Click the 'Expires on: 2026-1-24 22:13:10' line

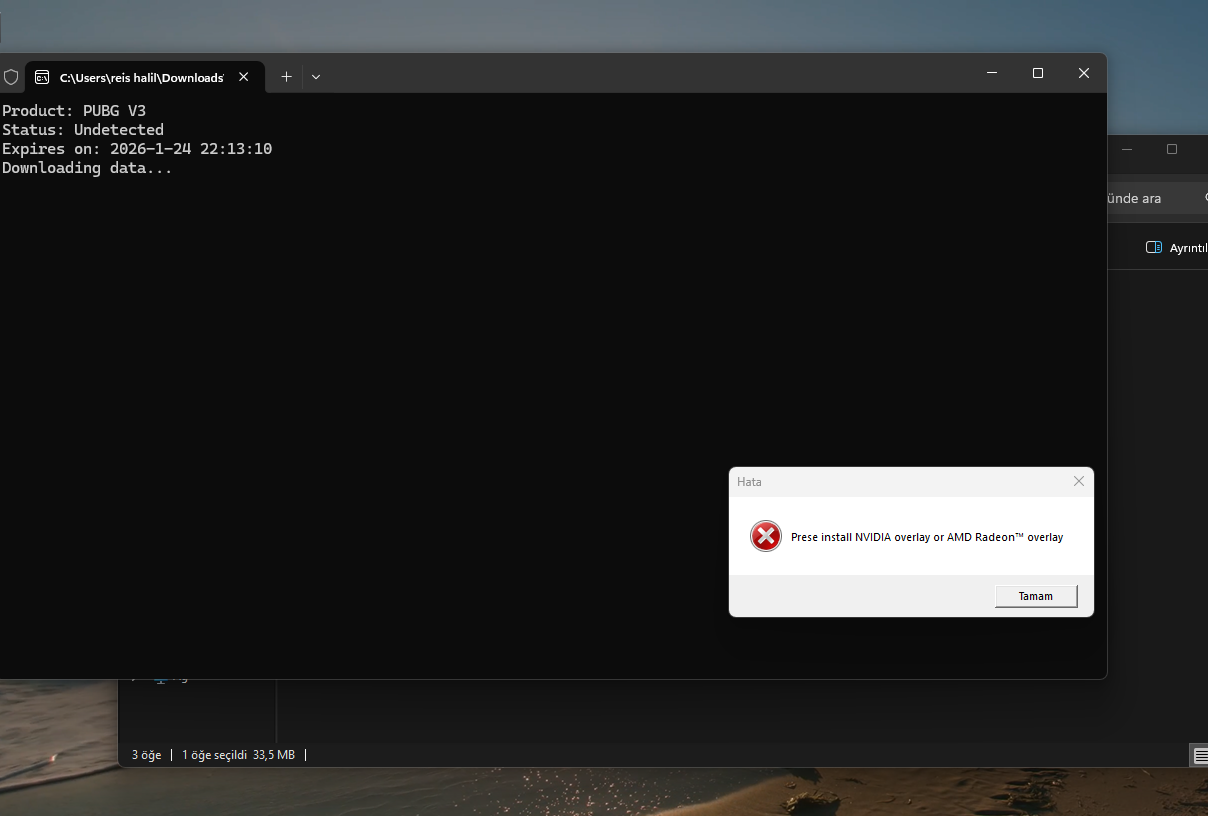137,149
